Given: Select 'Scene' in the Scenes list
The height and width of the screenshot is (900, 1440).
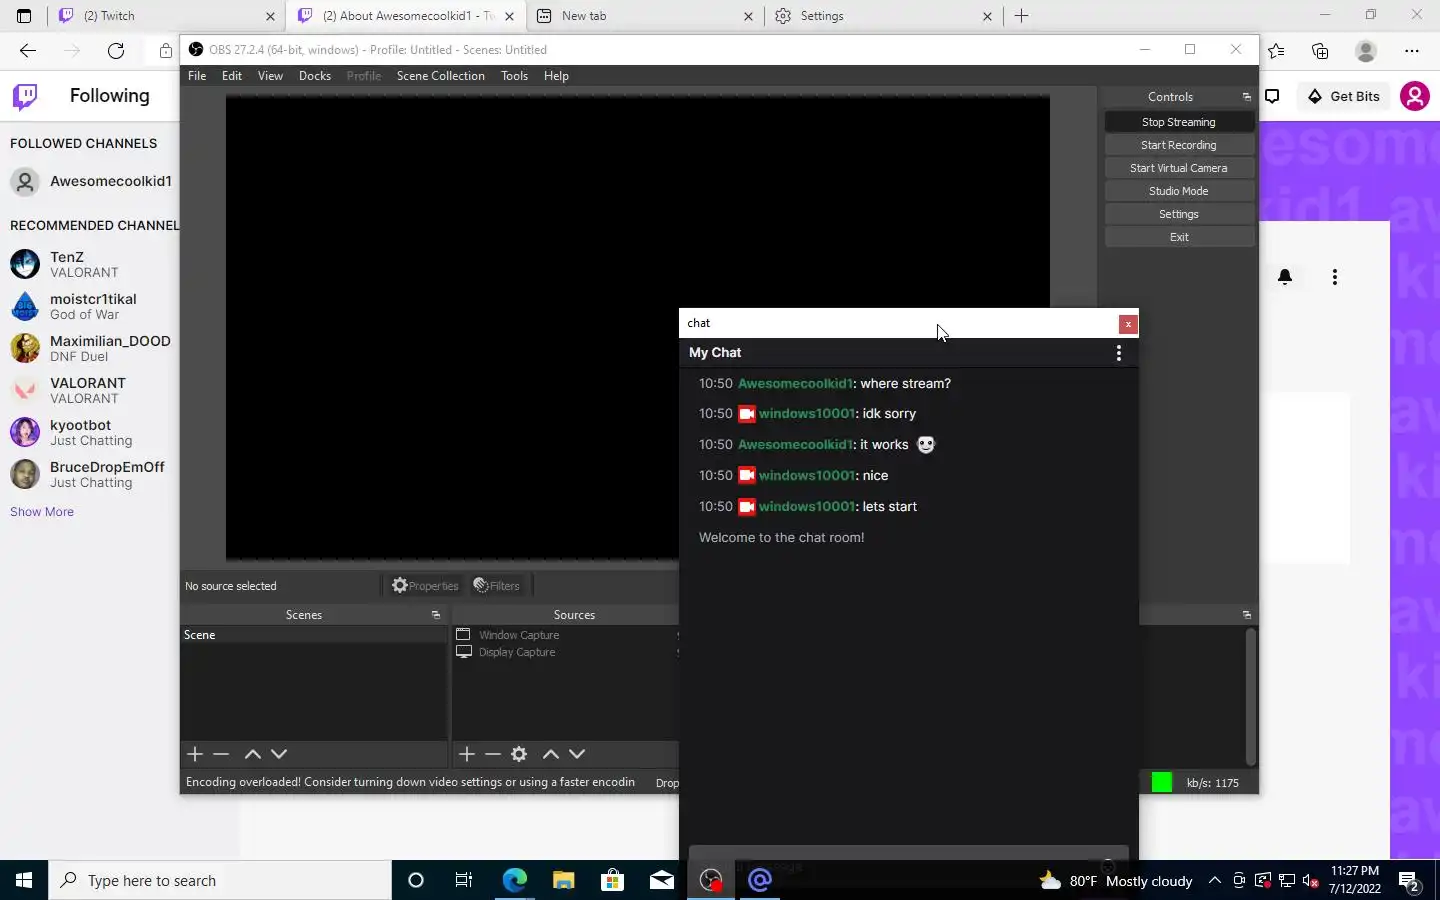Looking at the screenshot, I should point(313,635).
